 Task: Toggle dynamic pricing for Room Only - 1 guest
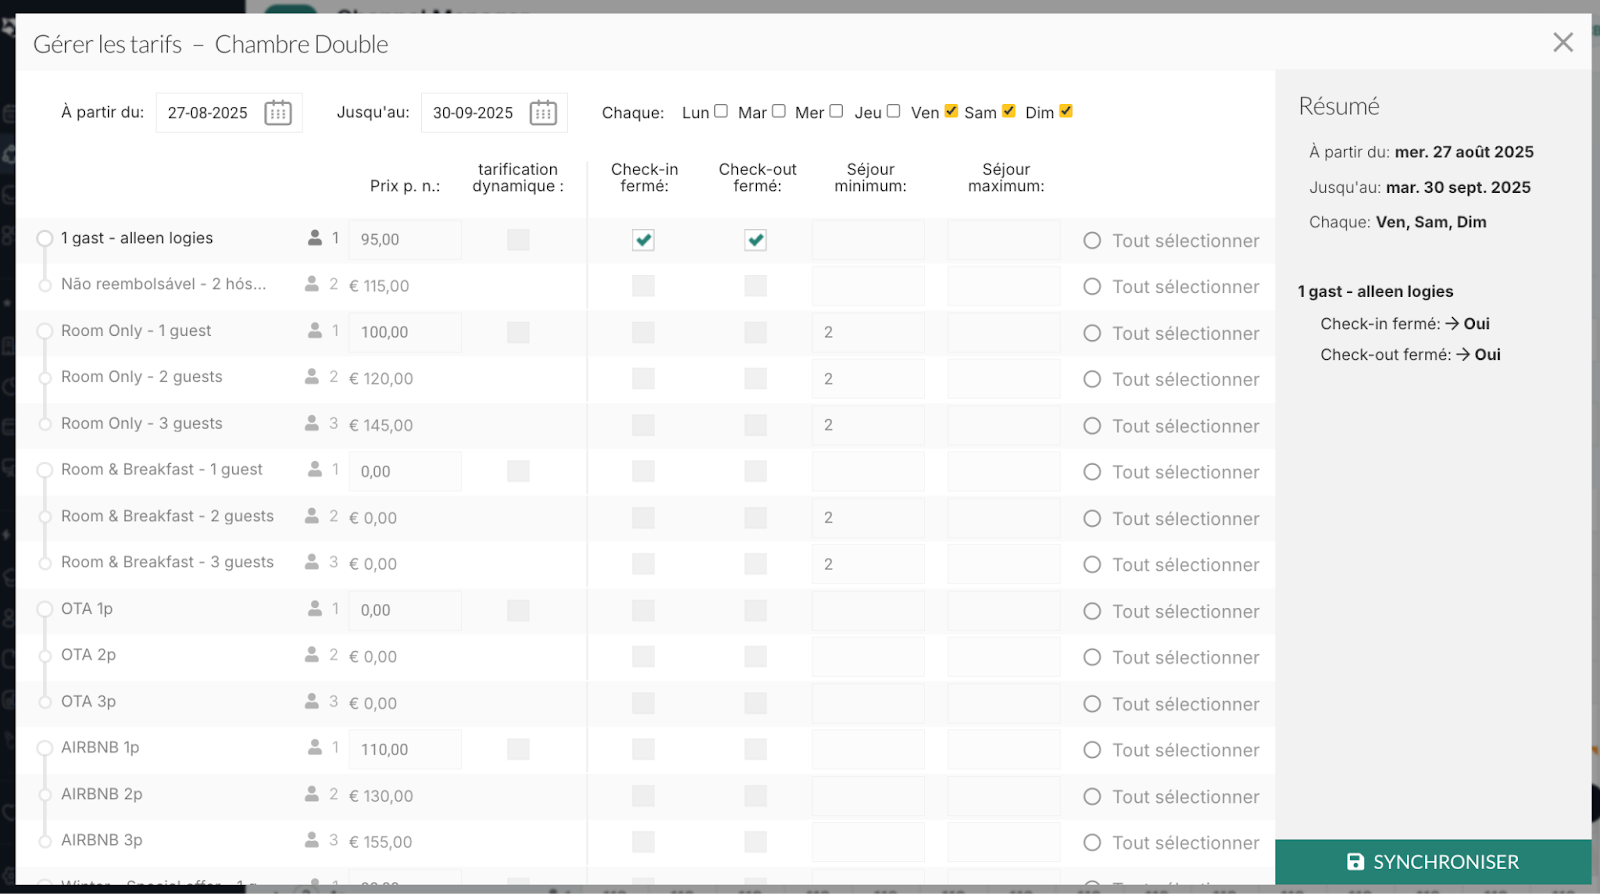pos(518,332)
